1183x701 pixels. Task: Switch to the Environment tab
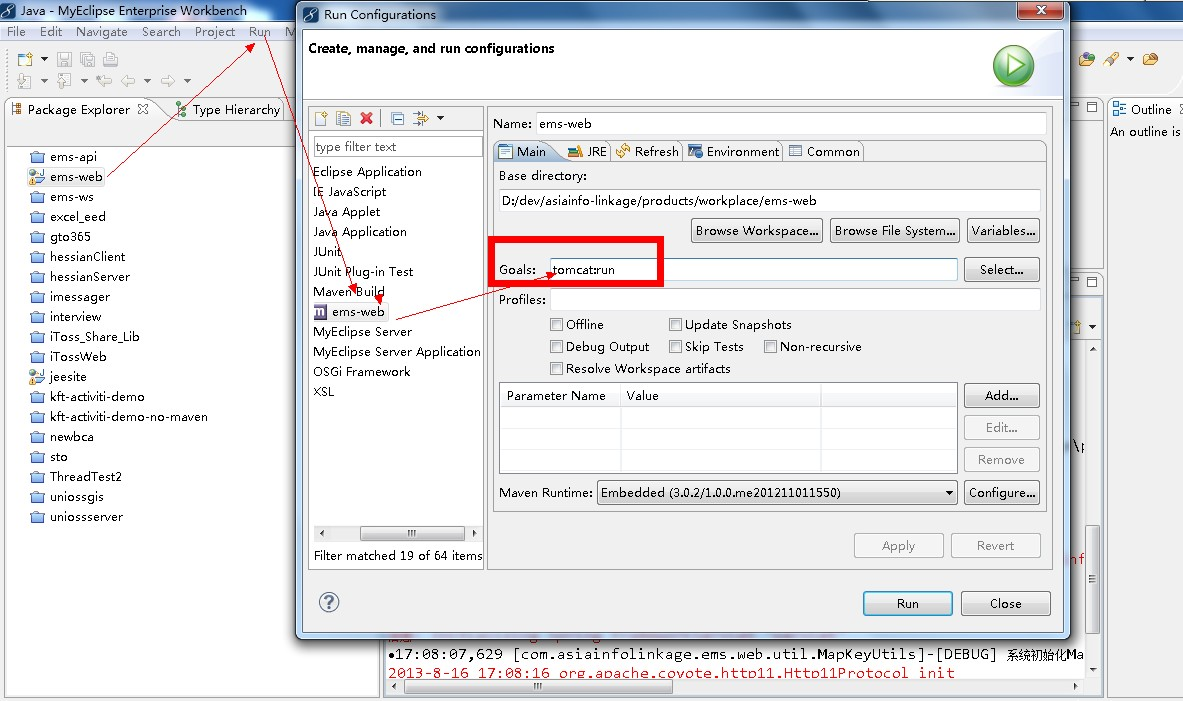[x=733, y=151]
